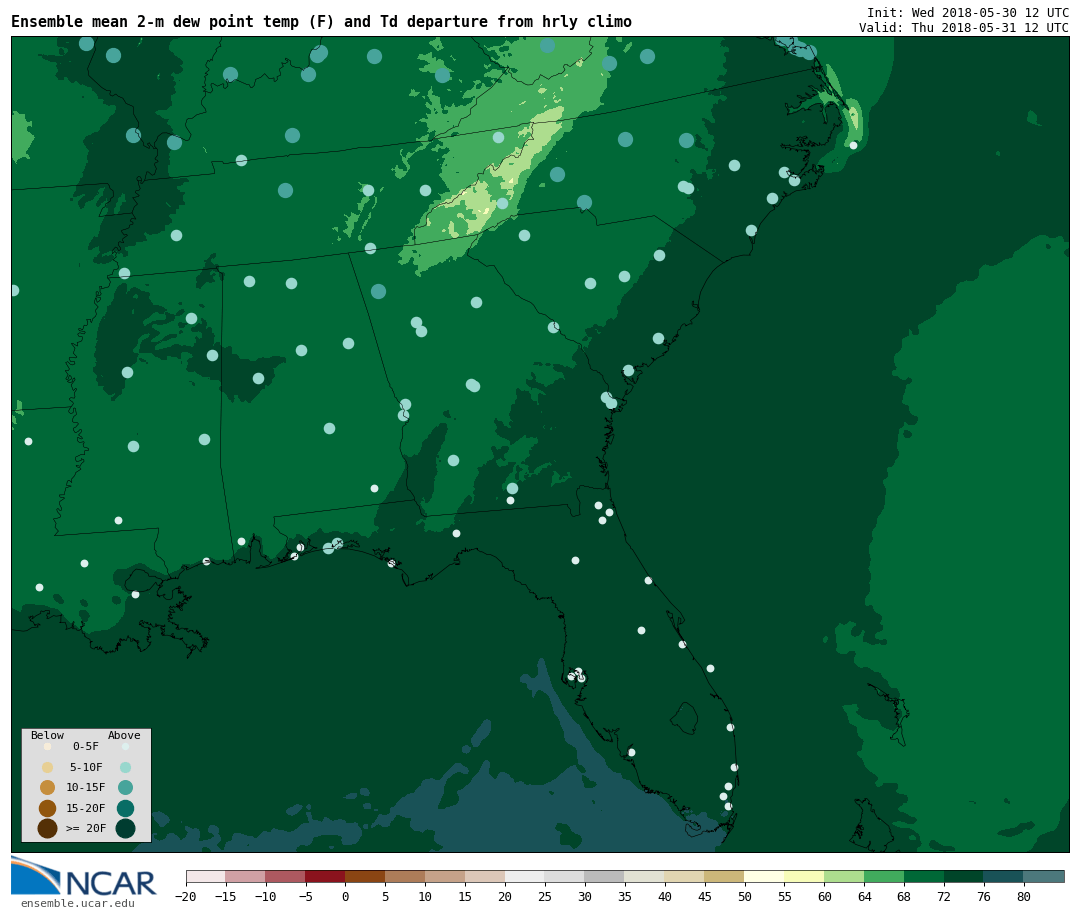Select the yellow swatch between 55 and 60
1080x915 pixels.
804,876
